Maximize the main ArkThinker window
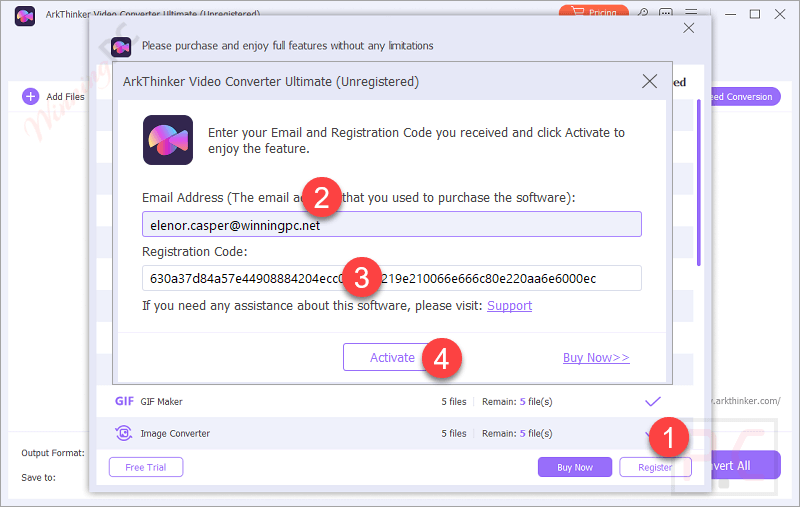 click(x=755, y=14)
